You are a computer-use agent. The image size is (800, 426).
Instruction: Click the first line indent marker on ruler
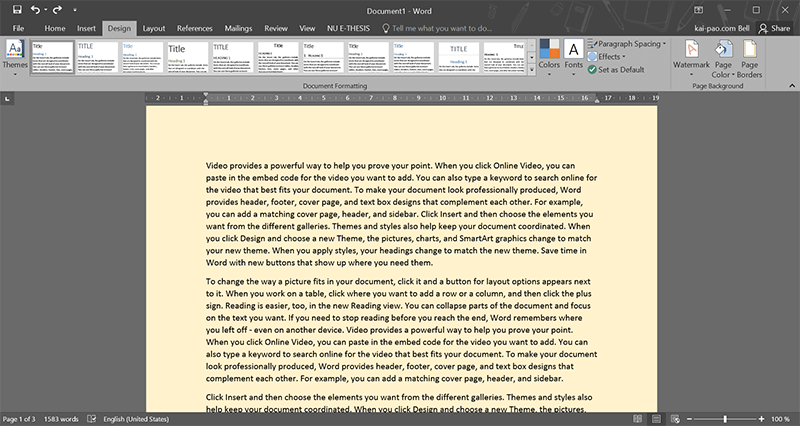(206, 95)
